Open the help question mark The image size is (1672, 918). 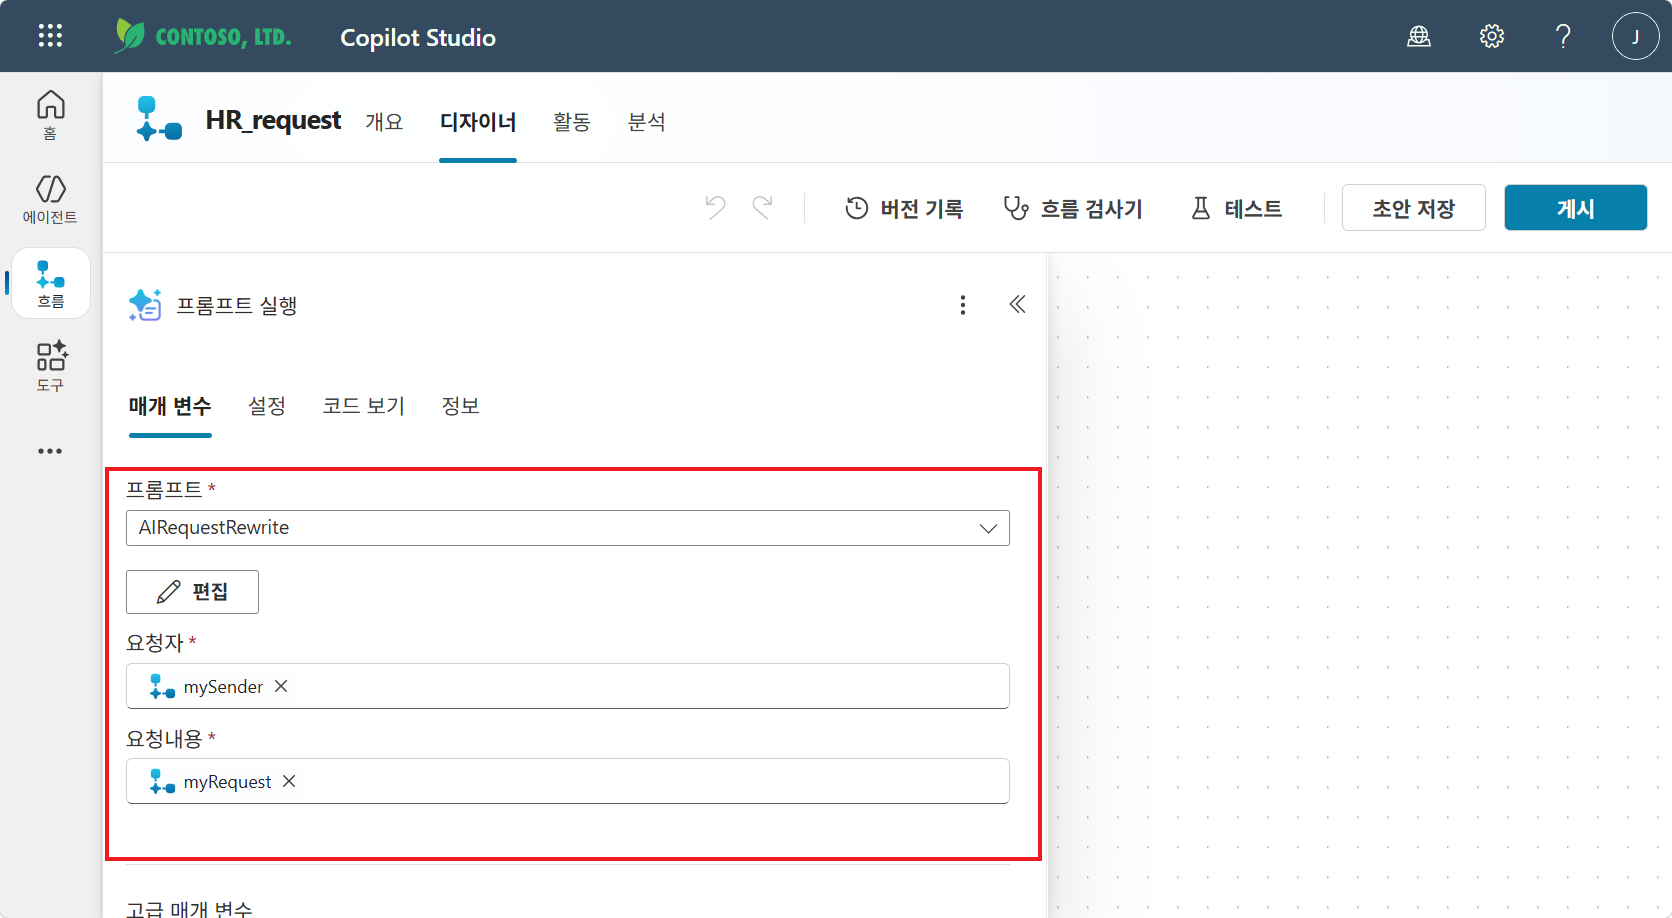tap(1563, 37)
